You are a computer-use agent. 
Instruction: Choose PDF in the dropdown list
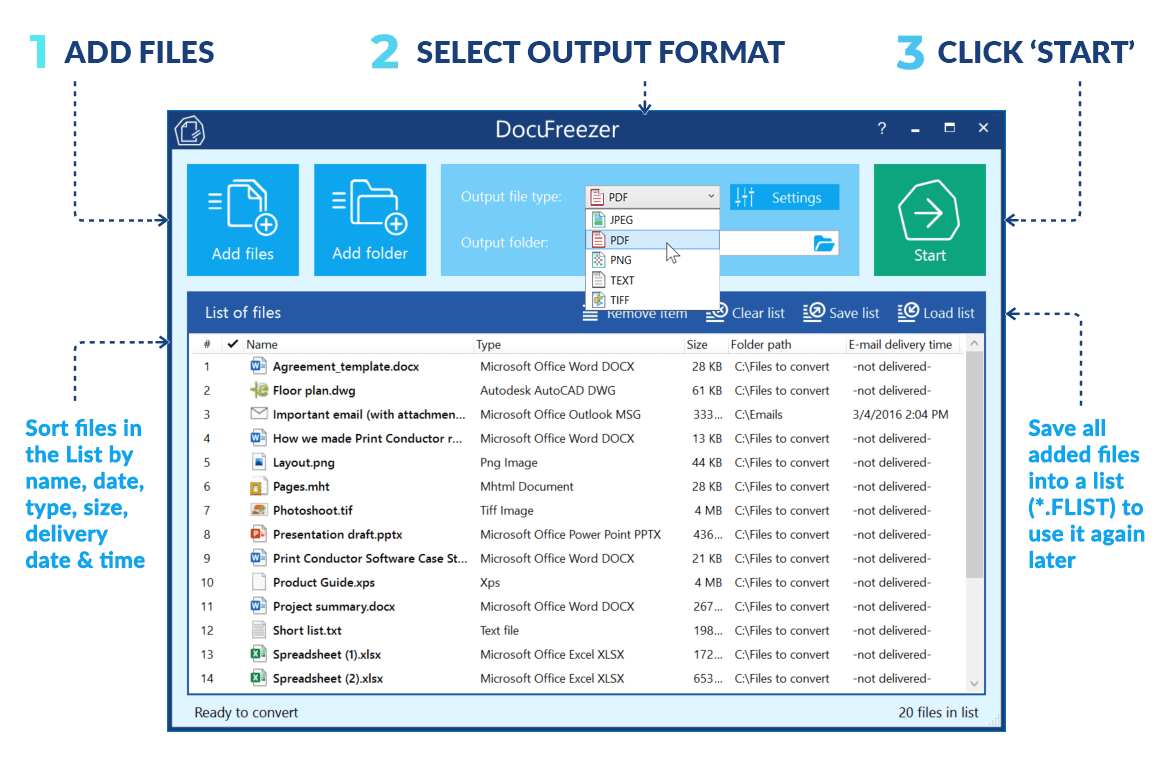click(652, 239)
